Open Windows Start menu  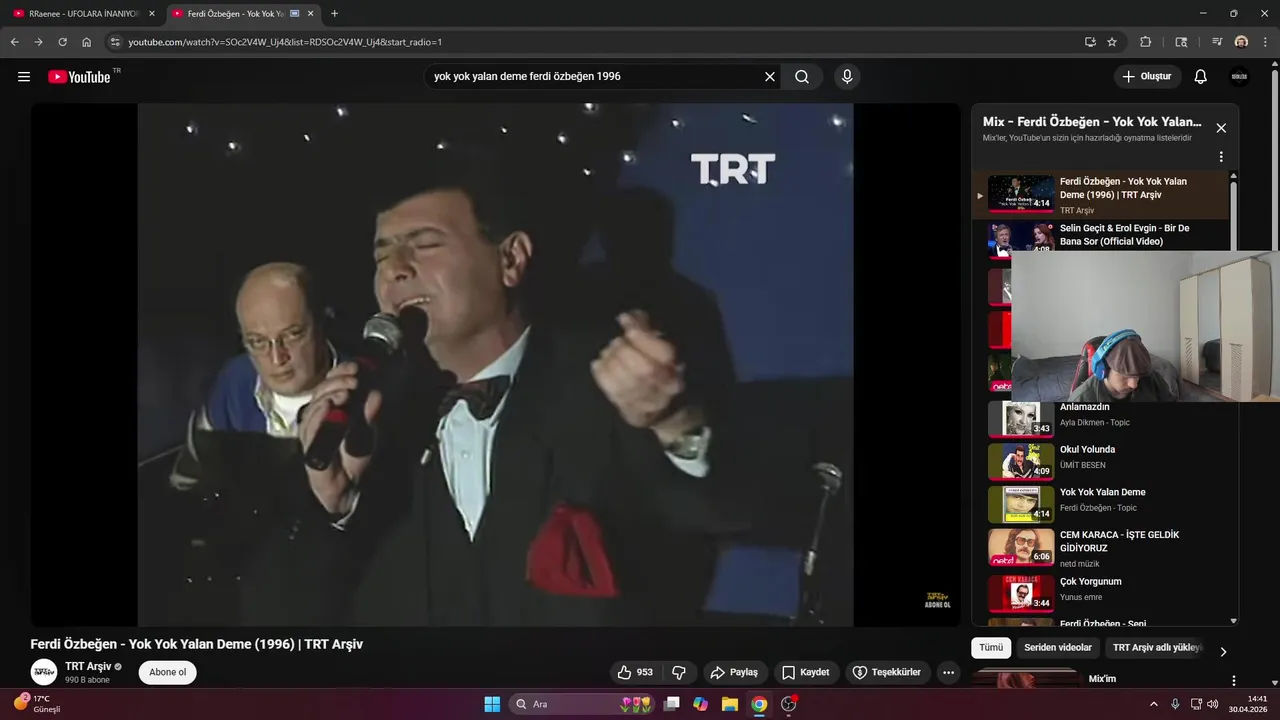(492, 704)
